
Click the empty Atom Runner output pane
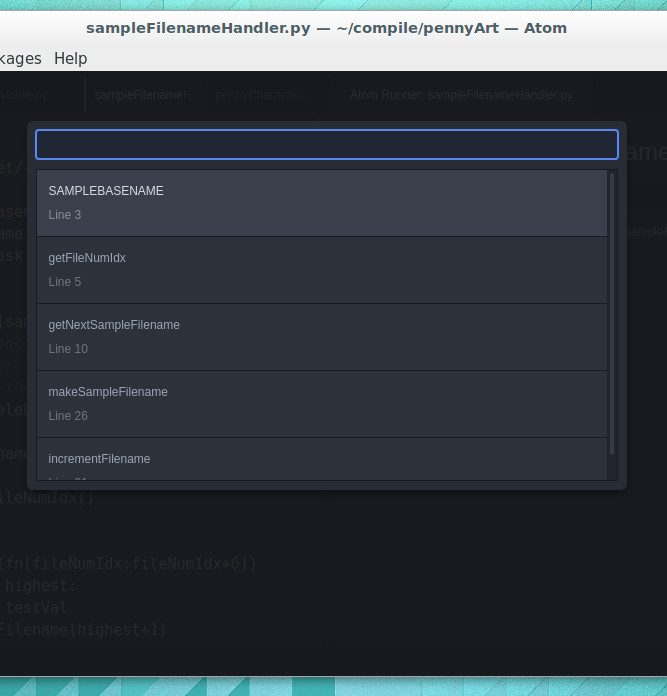[x=500, y=580]
